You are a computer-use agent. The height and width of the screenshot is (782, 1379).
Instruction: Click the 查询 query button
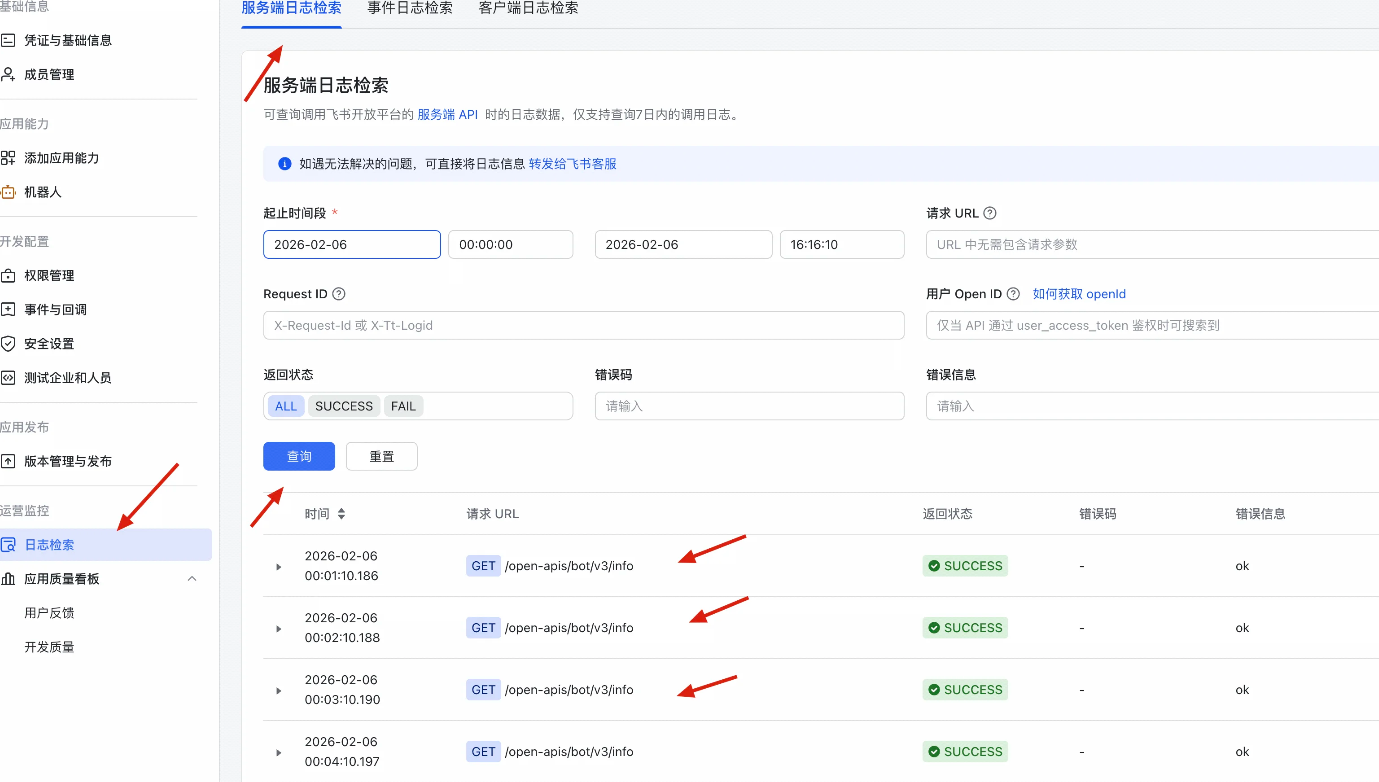(x=298, y=455)
